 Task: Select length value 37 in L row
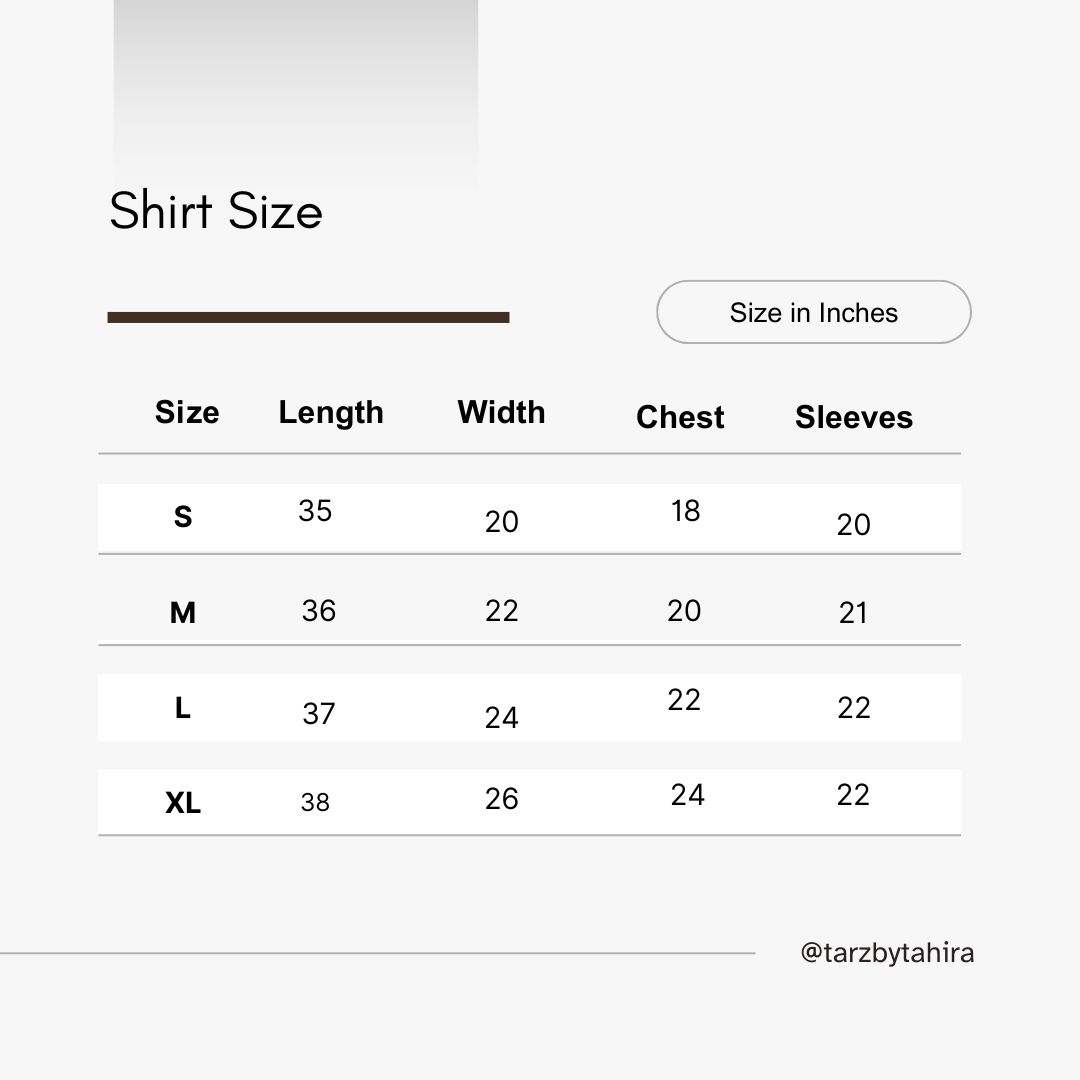click(319, 713)
